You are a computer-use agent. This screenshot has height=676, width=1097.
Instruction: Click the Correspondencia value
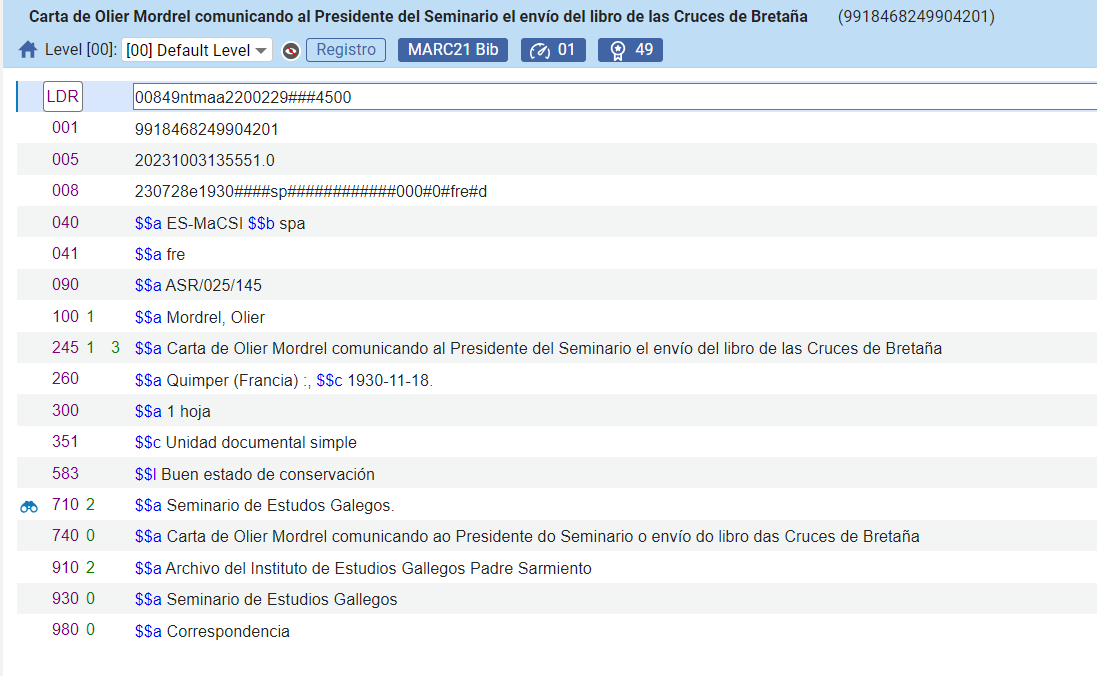pos(228,631)
